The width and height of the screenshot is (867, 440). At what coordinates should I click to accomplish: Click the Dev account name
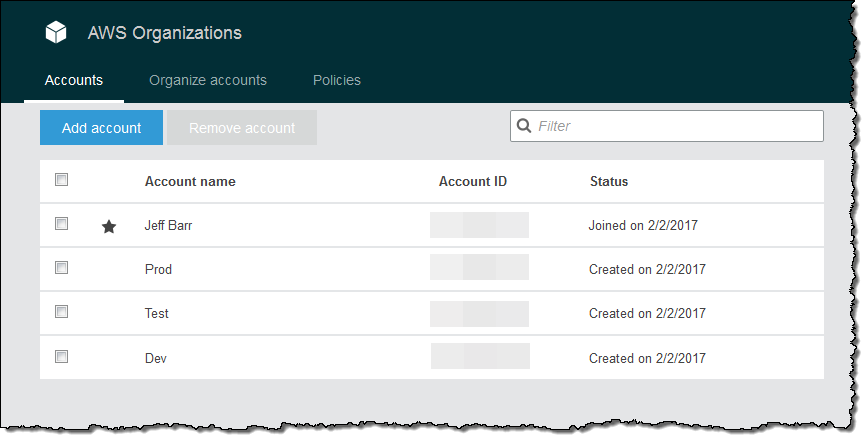(x=156, y=358)
